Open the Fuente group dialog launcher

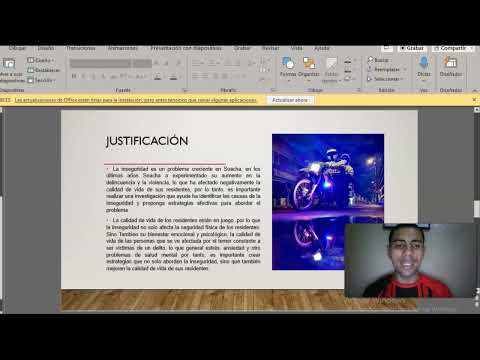(184, 90)
